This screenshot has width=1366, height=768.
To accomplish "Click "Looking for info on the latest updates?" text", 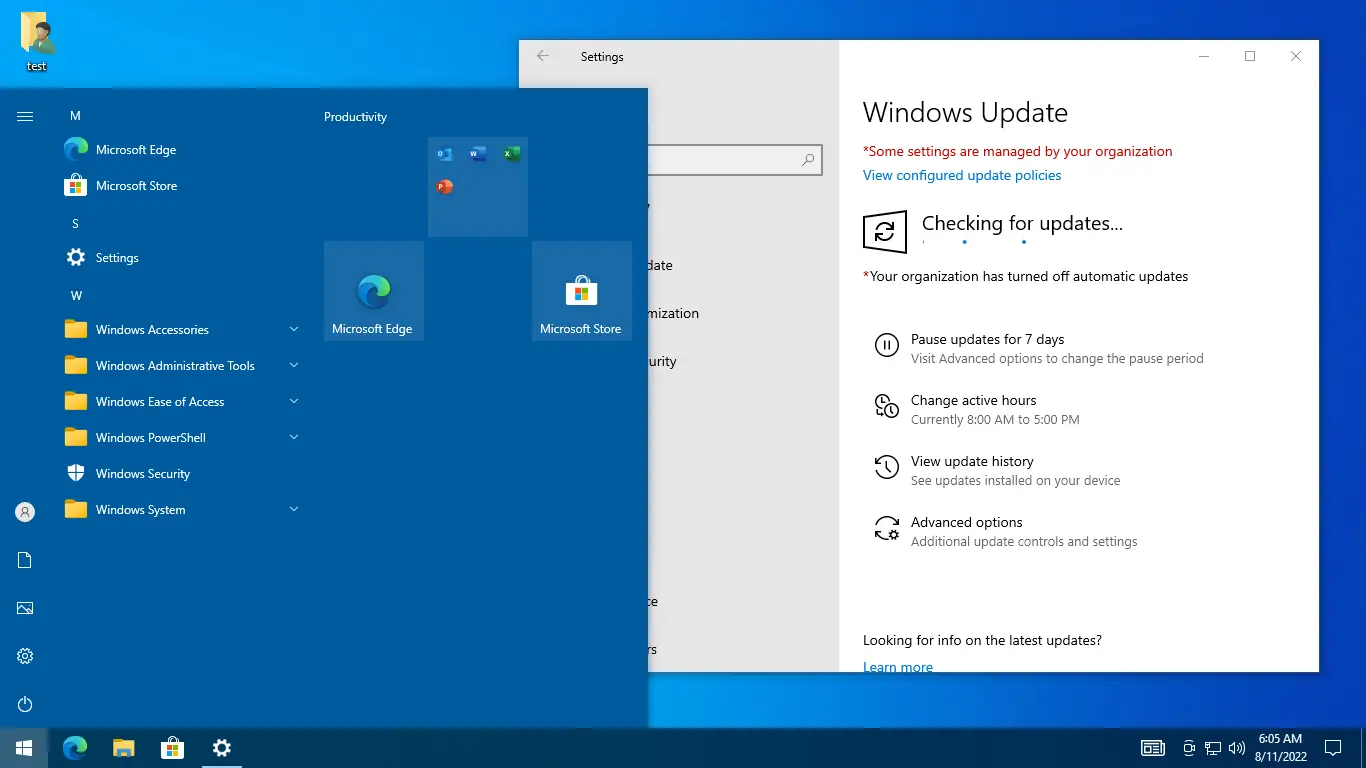I will click(x=982, y=640).
